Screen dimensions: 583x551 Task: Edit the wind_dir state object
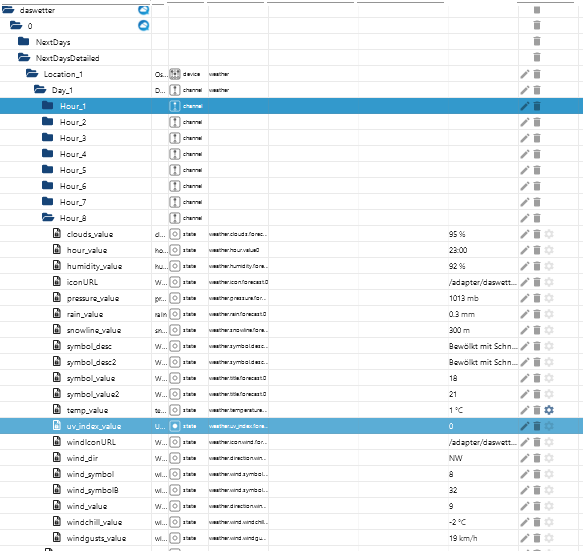(524, 458)
